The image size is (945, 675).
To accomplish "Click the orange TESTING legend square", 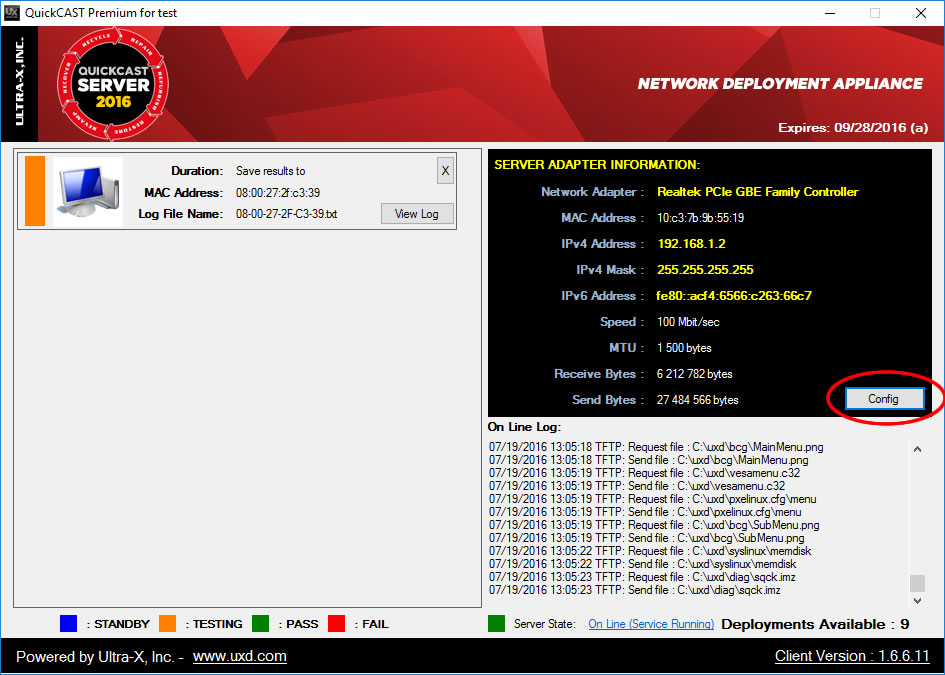I will pos(167,624).
